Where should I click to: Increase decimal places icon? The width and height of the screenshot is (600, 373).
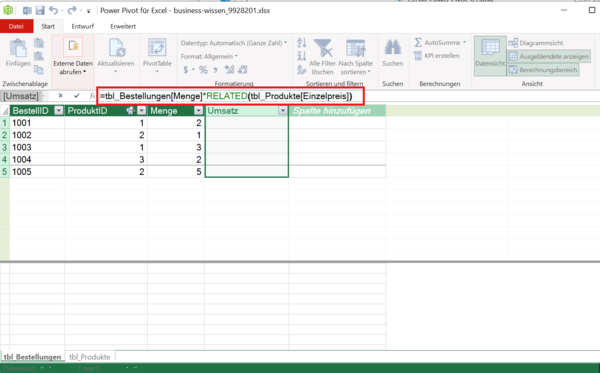coord(229,70)
